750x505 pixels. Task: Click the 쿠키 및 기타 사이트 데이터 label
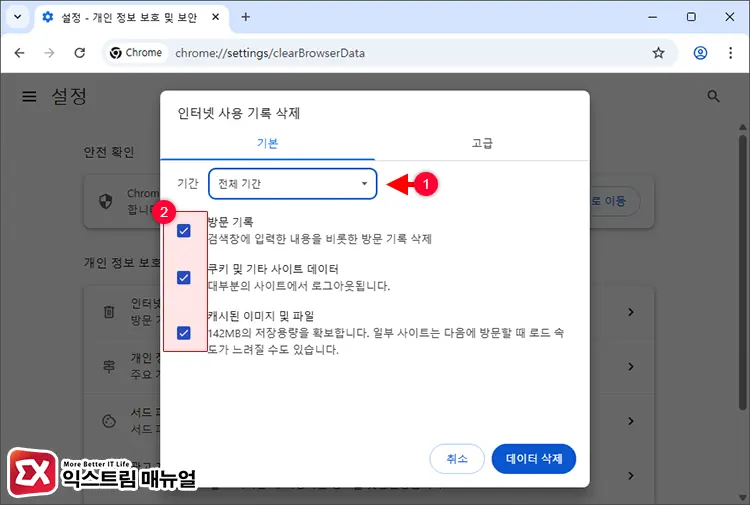click(x=274, y=269)
